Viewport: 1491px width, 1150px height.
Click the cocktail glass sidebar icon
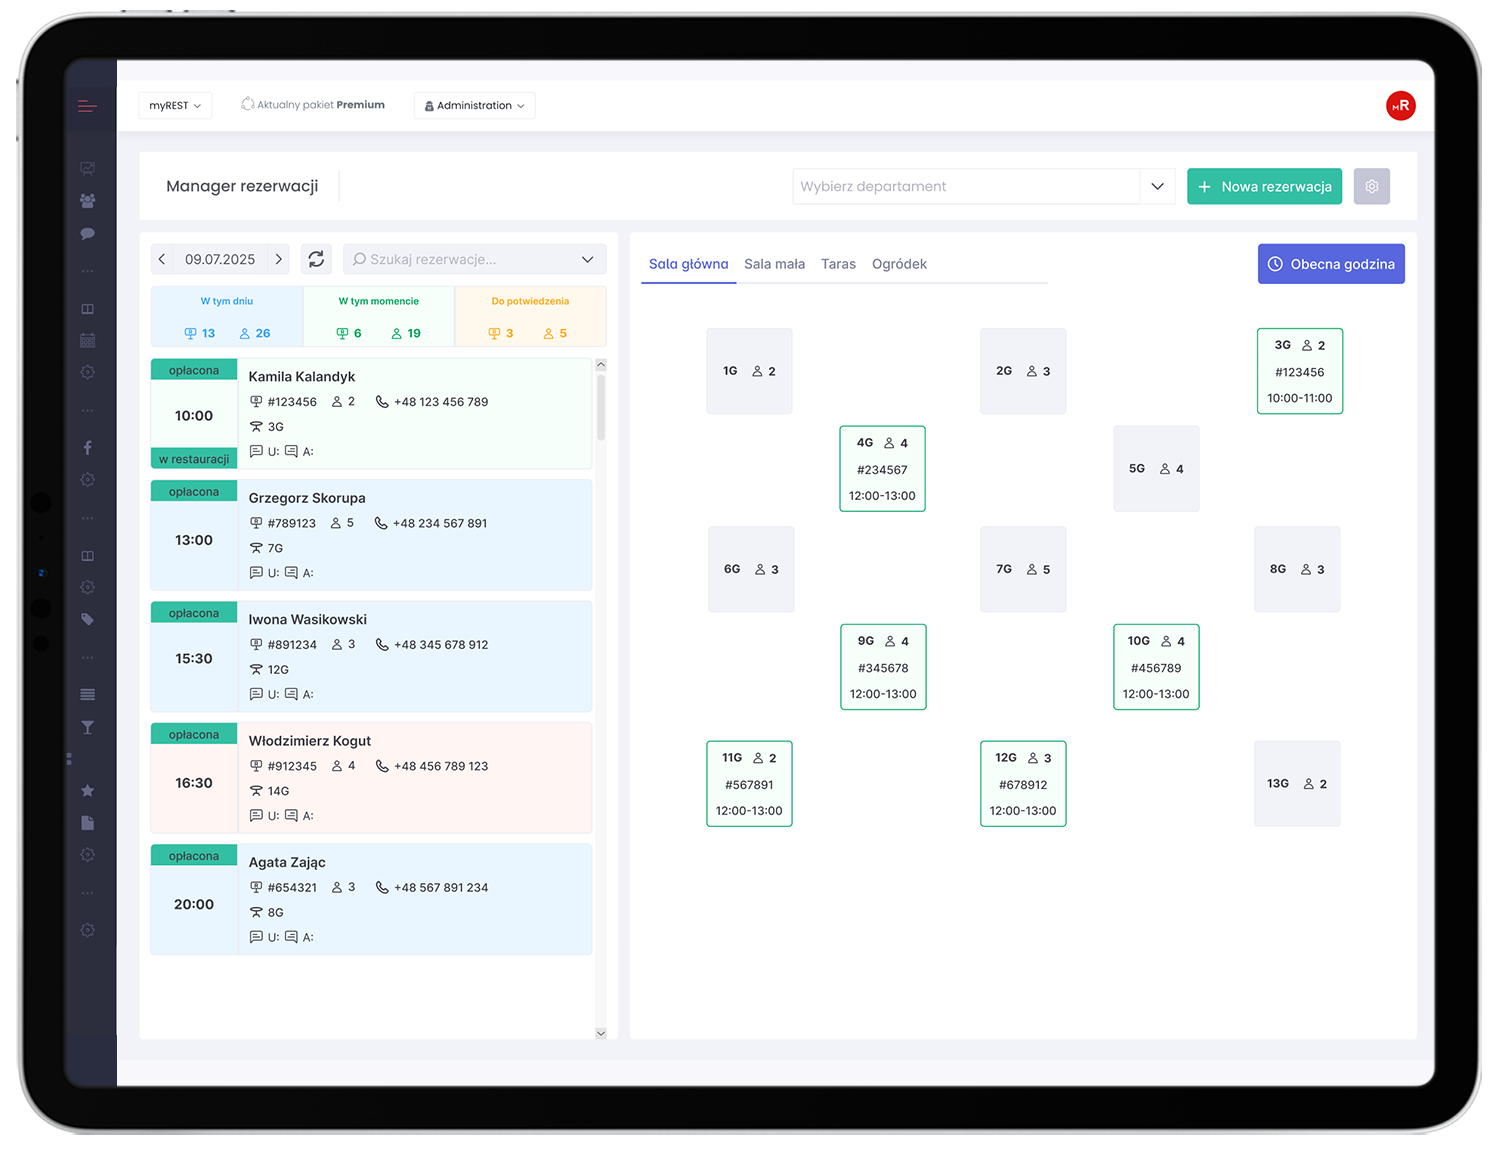click(x=88, y=728)
